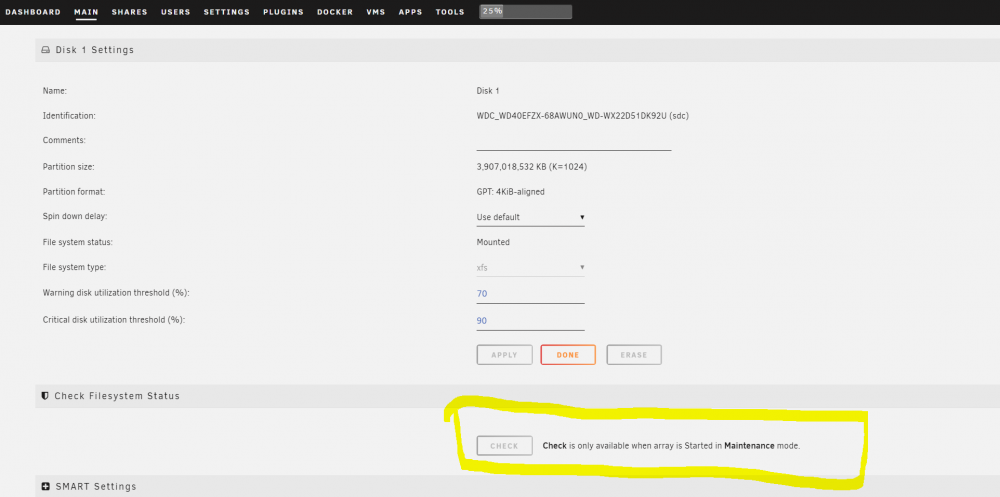Image resolution: width=1000 pixels, height=497 pixels.
Task: Click the Apply button
Action: pos(504,355)
